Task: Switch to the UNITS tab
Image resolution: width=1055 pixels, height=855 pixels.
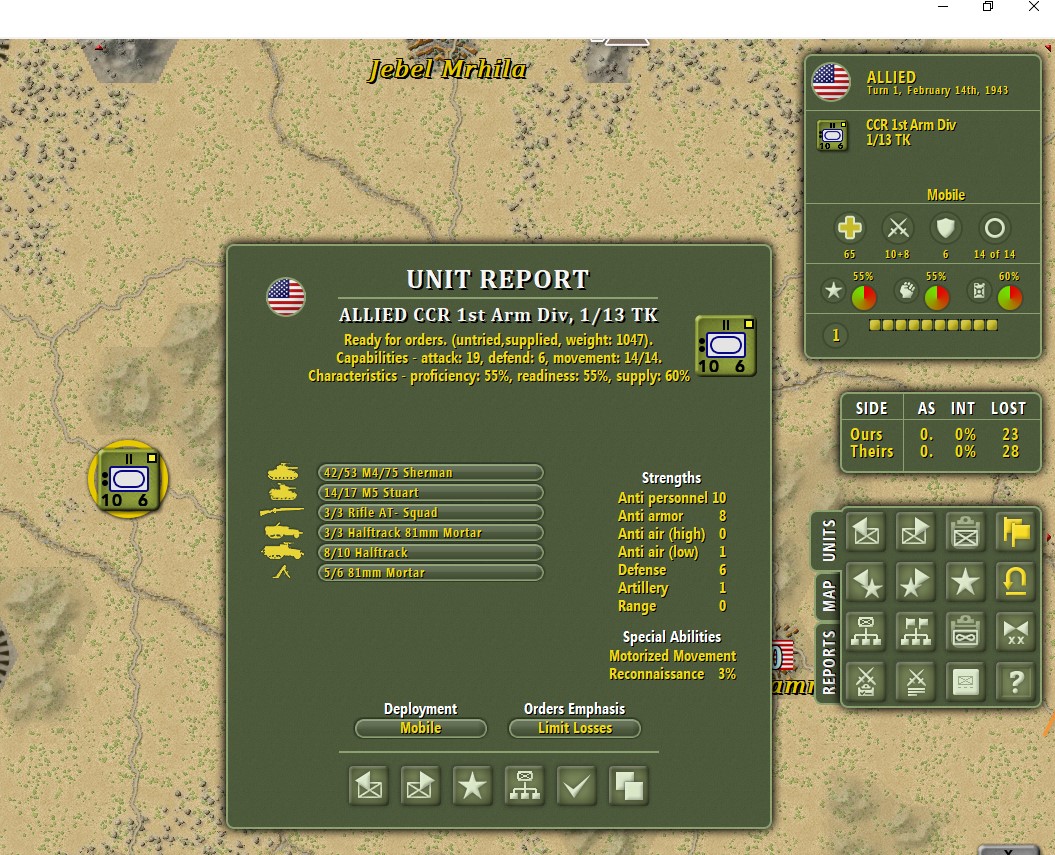Action: [x=829, y=540]
